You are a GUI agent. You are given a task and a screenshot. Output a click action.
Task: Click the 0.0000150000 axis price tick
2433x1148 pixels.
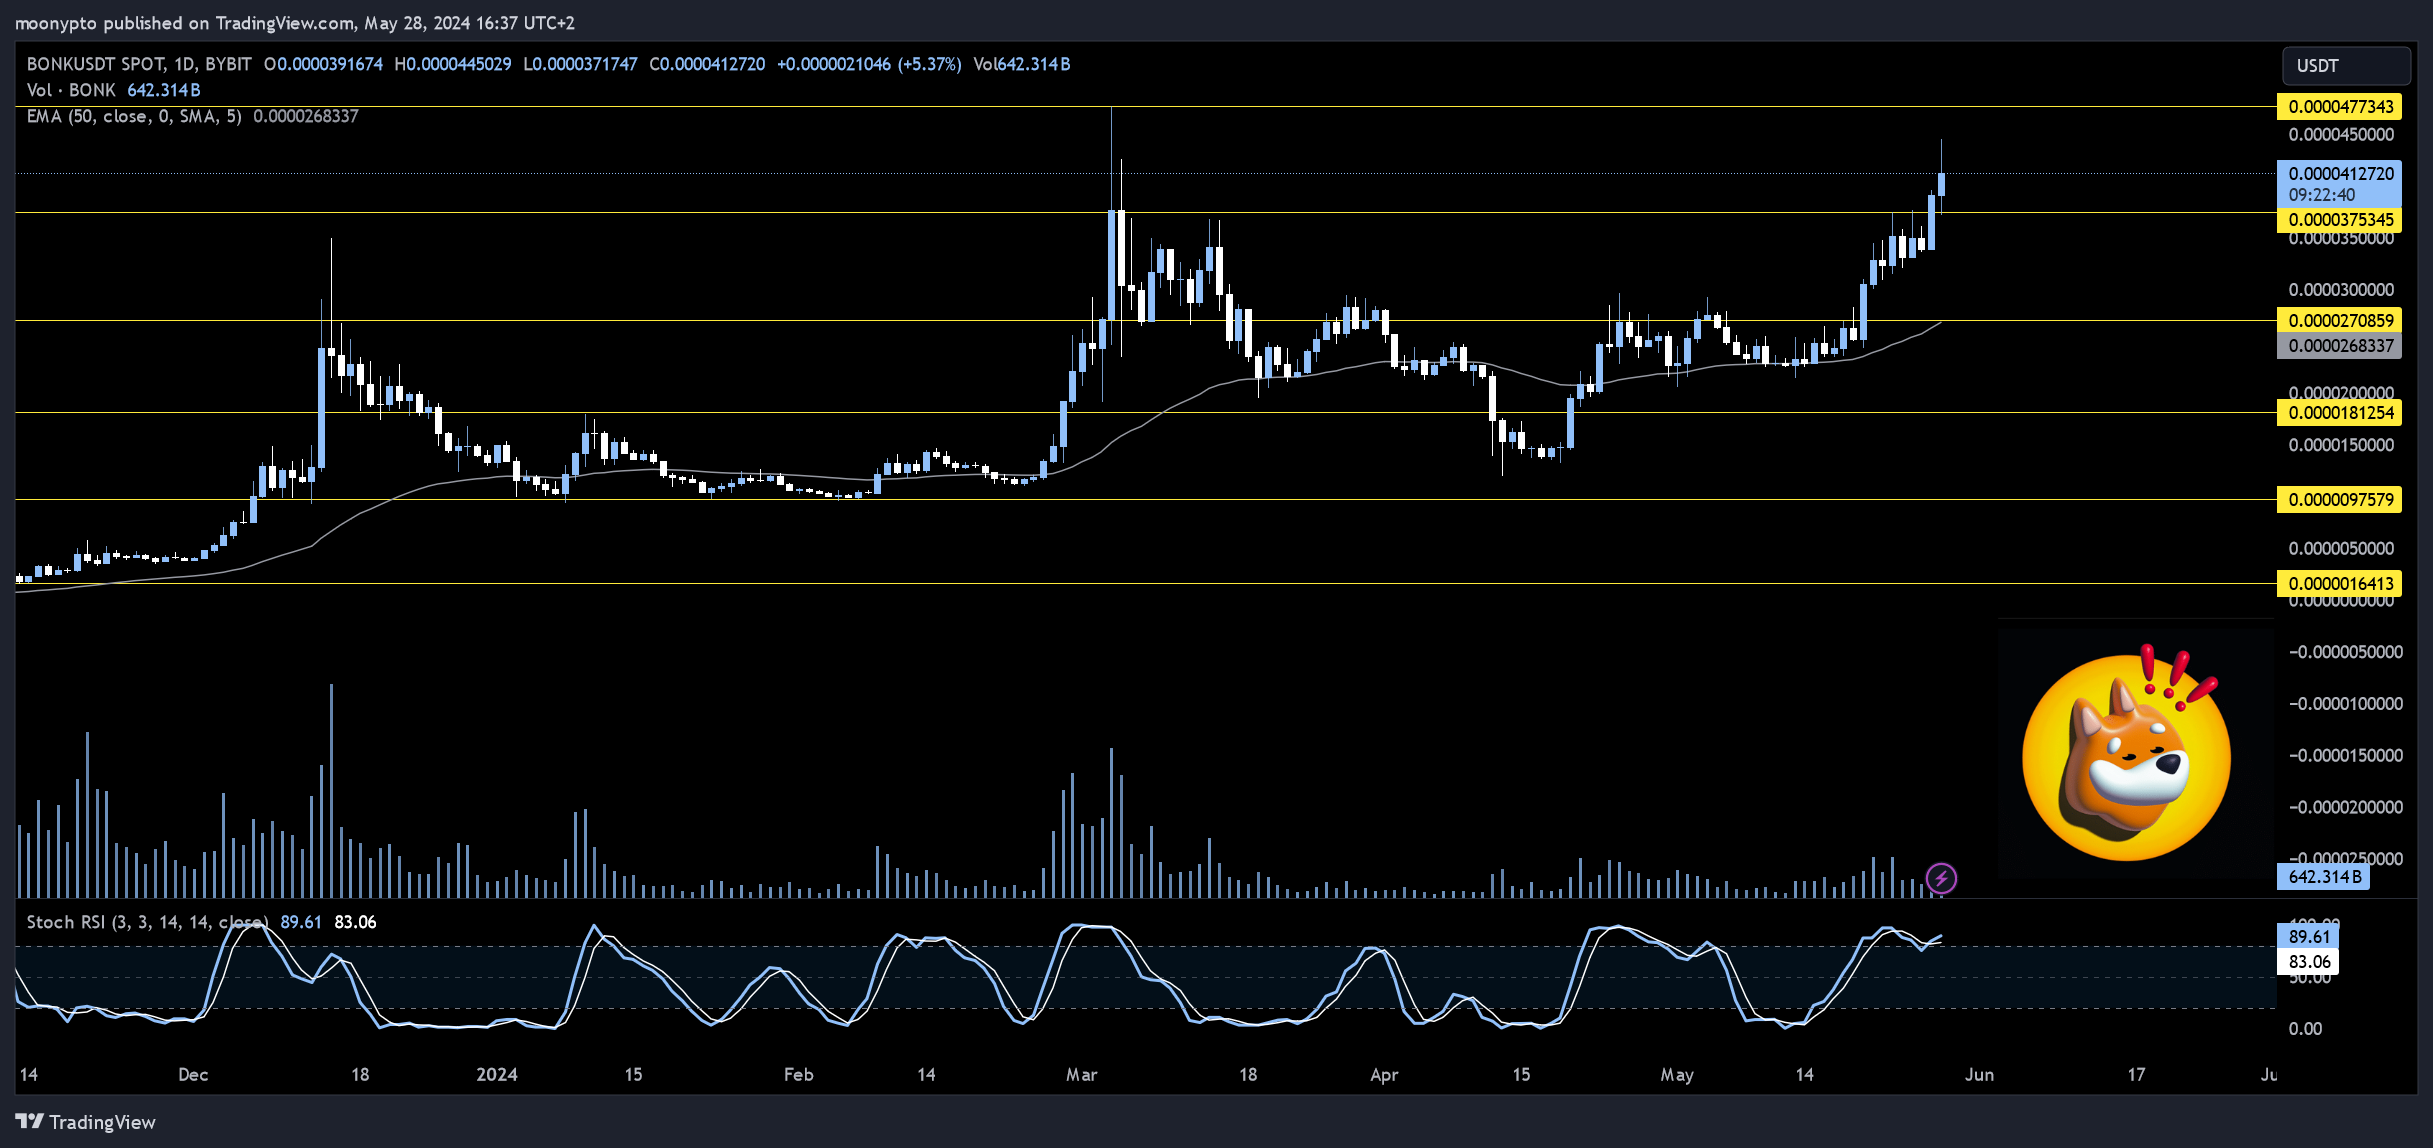coord(2341,445)
